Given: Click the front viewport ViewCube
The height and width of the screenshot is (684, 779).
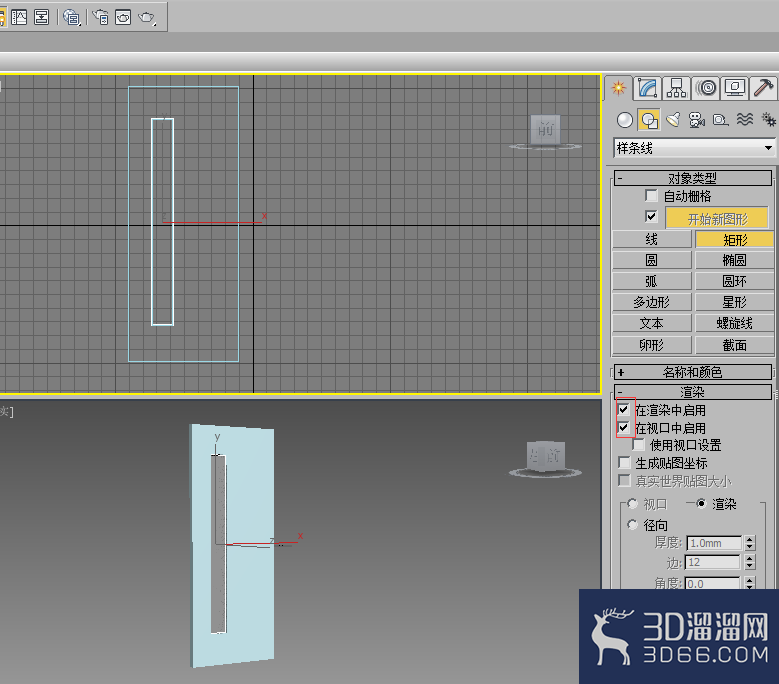Looking at the screenshot, I should click(x=545, y=130).
